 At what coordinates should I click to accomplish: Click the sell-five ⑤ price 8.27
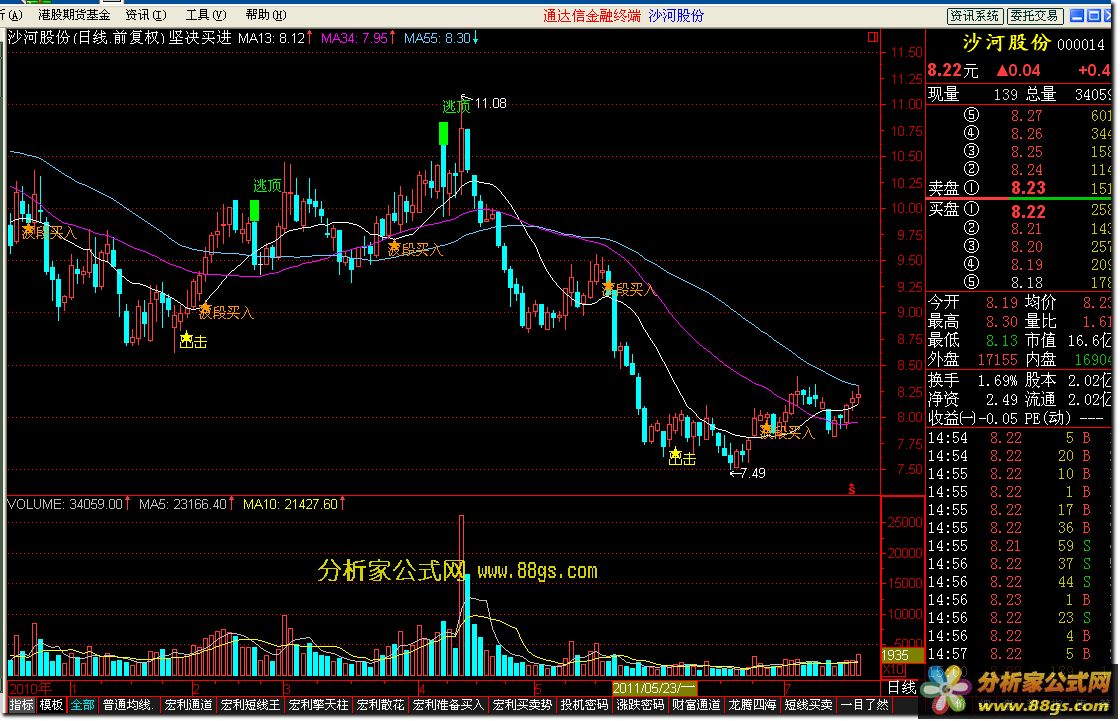click(1026, 116)
